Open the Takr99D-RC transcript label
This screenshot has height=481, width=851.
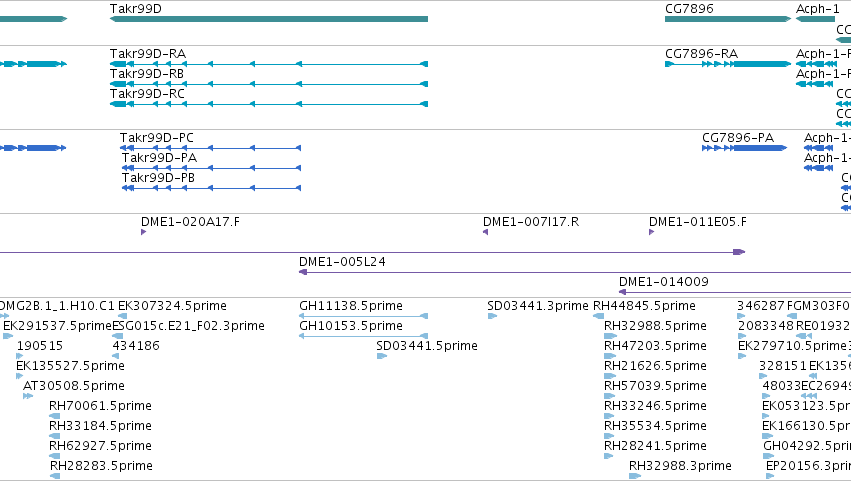pos(147,94)
